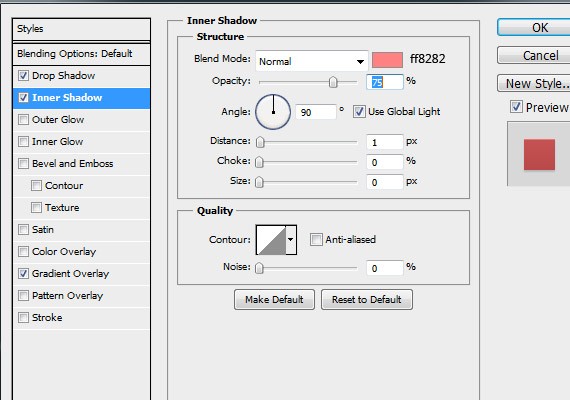Click the Make Default button

[x=274, y=300]
